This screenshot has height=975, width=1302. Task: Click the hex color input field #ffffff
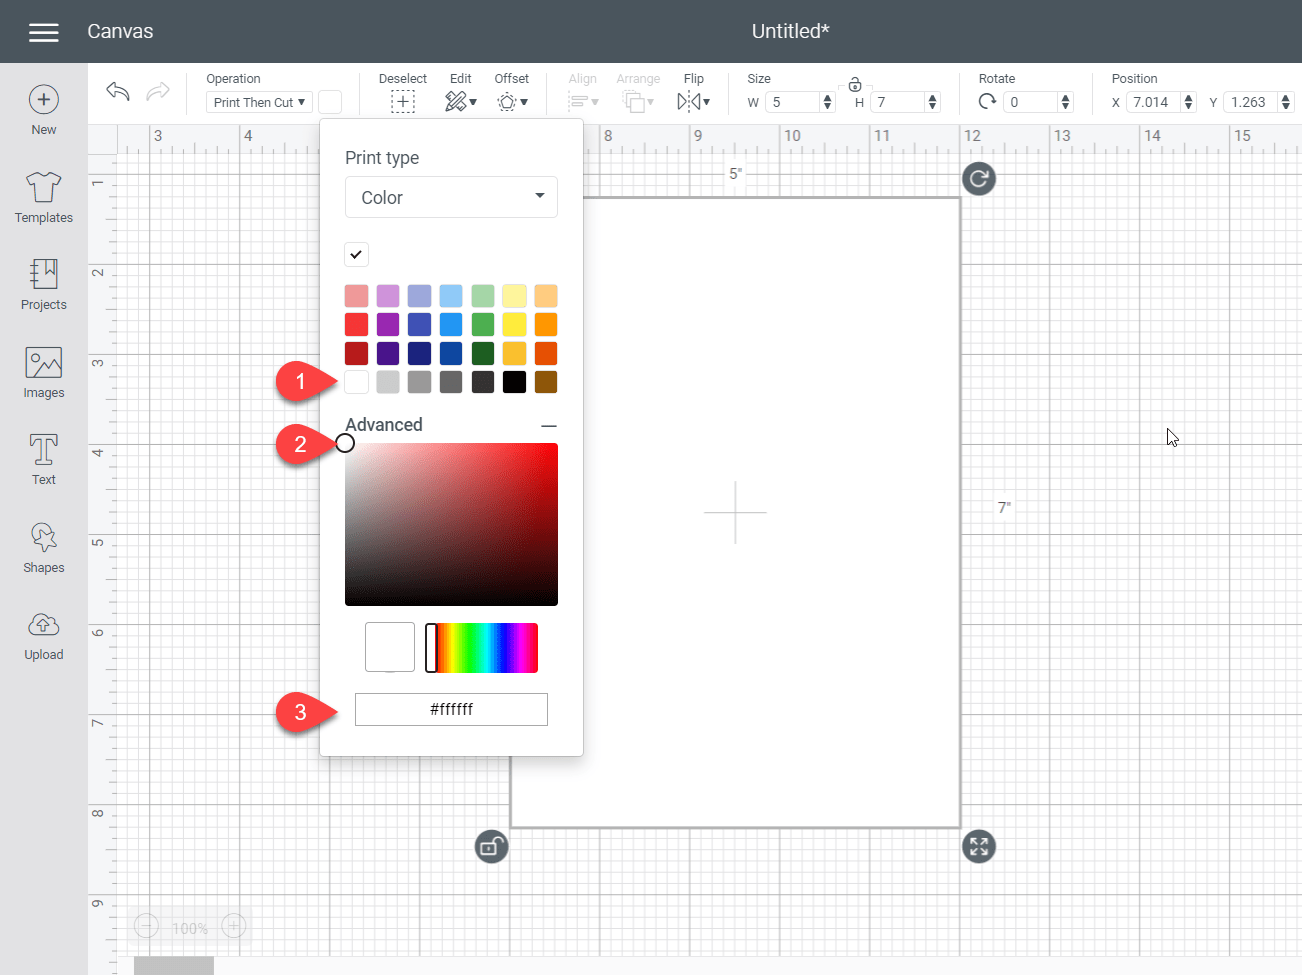tap(451, 709)
